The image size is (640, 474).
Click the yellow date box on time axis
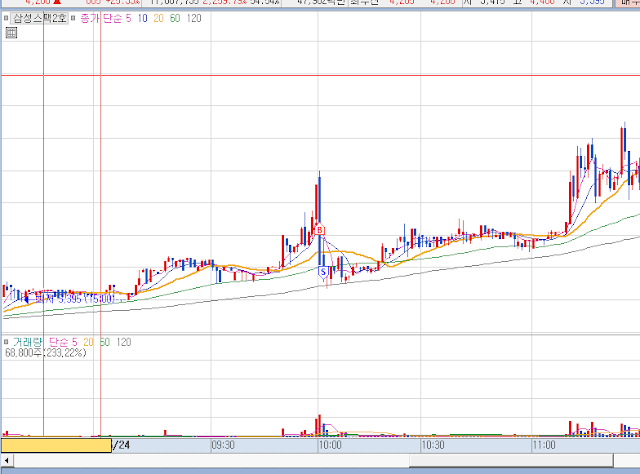[x=56, y=445]
